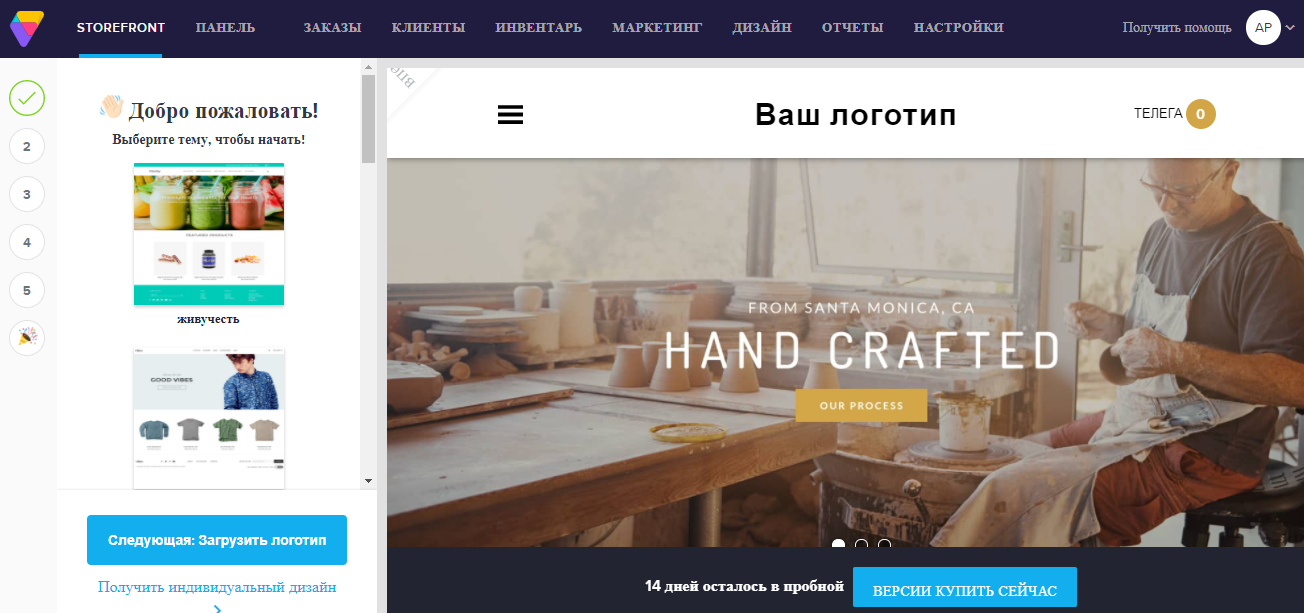Screen dimensions: 1304x613
Task: Click the completed step checkmark circle
Action: 27,98
